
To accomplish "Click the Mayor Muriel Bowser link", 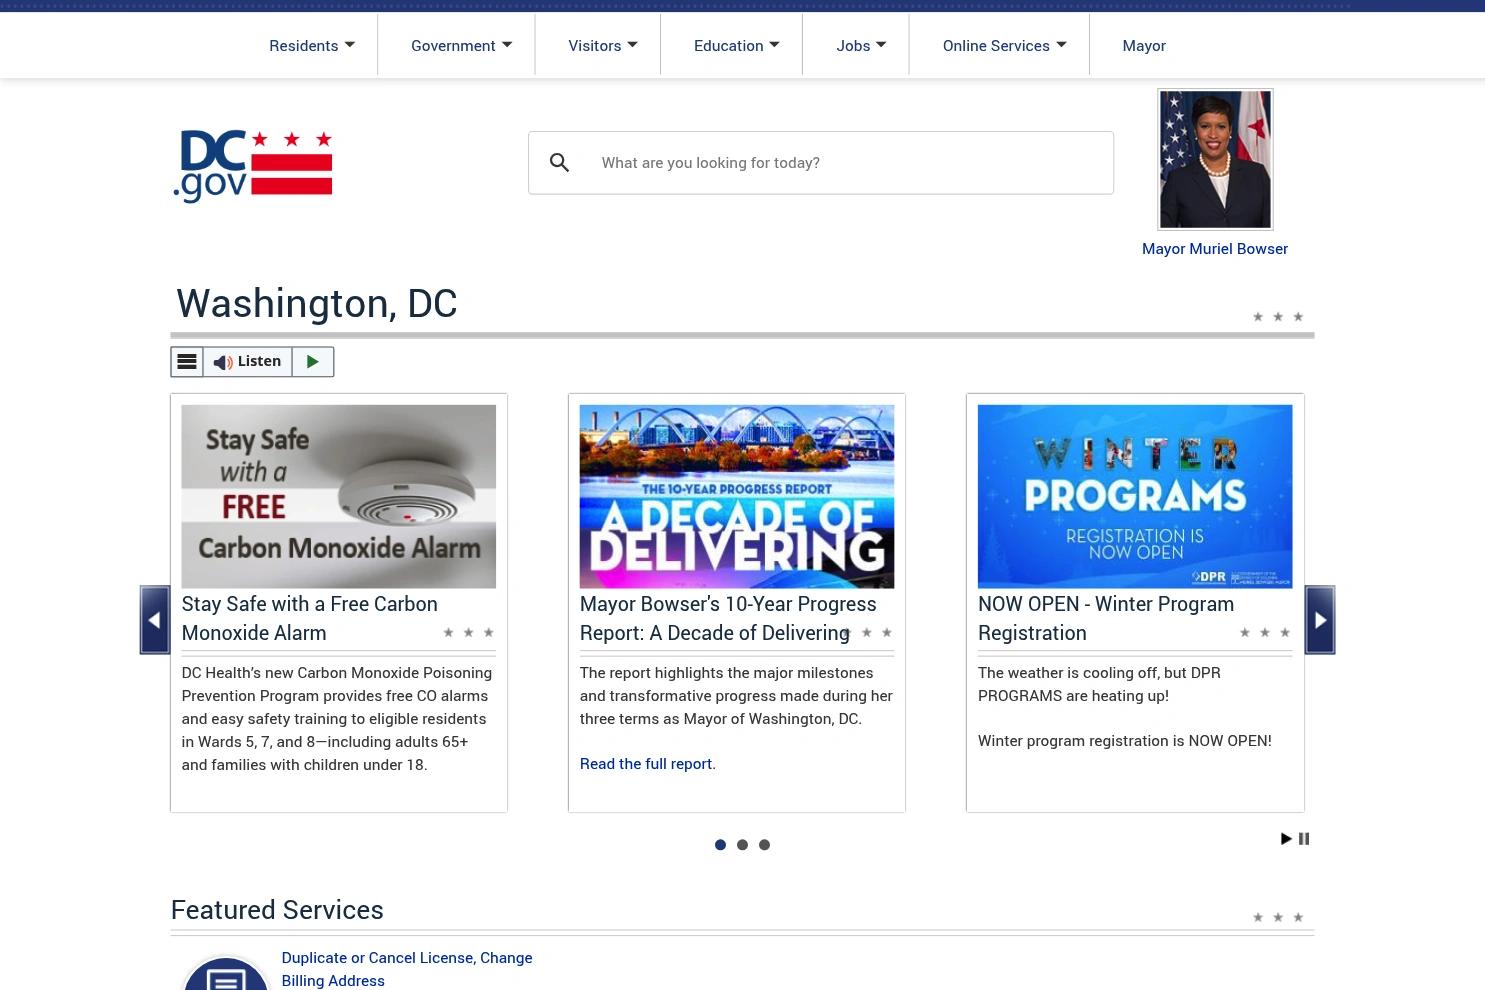I will 1215,248.
